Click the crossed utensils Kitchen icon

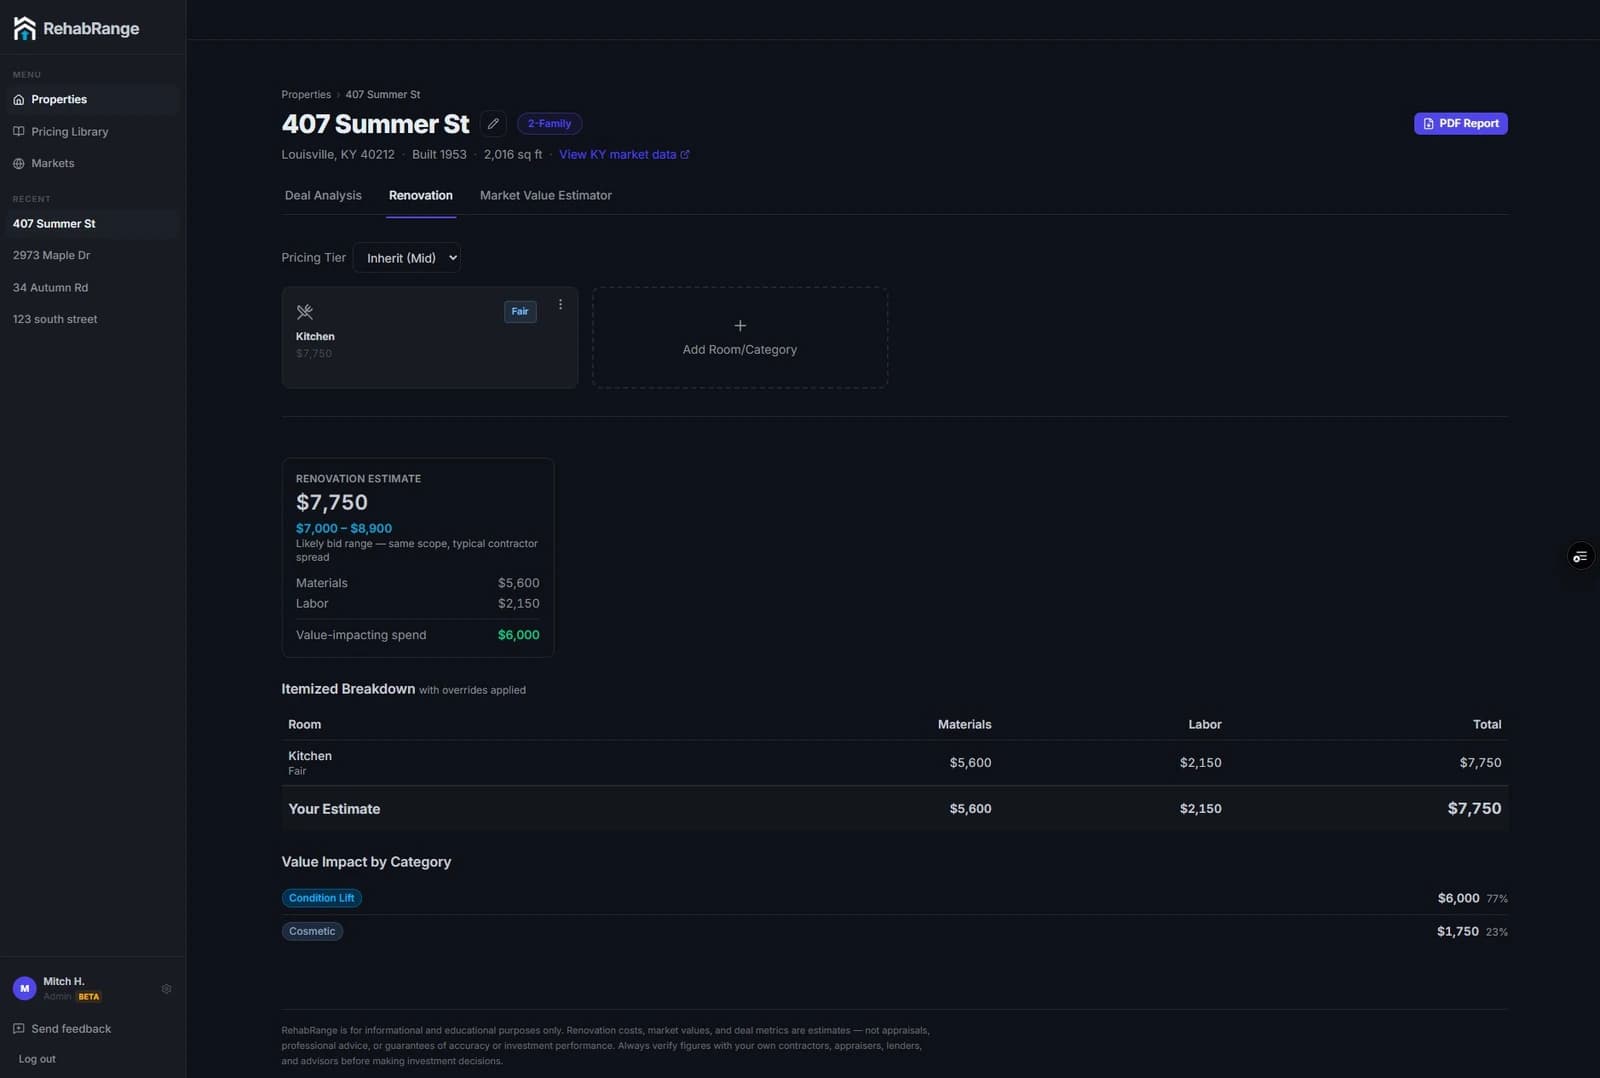pyautogui.click(x=305, y=312)
